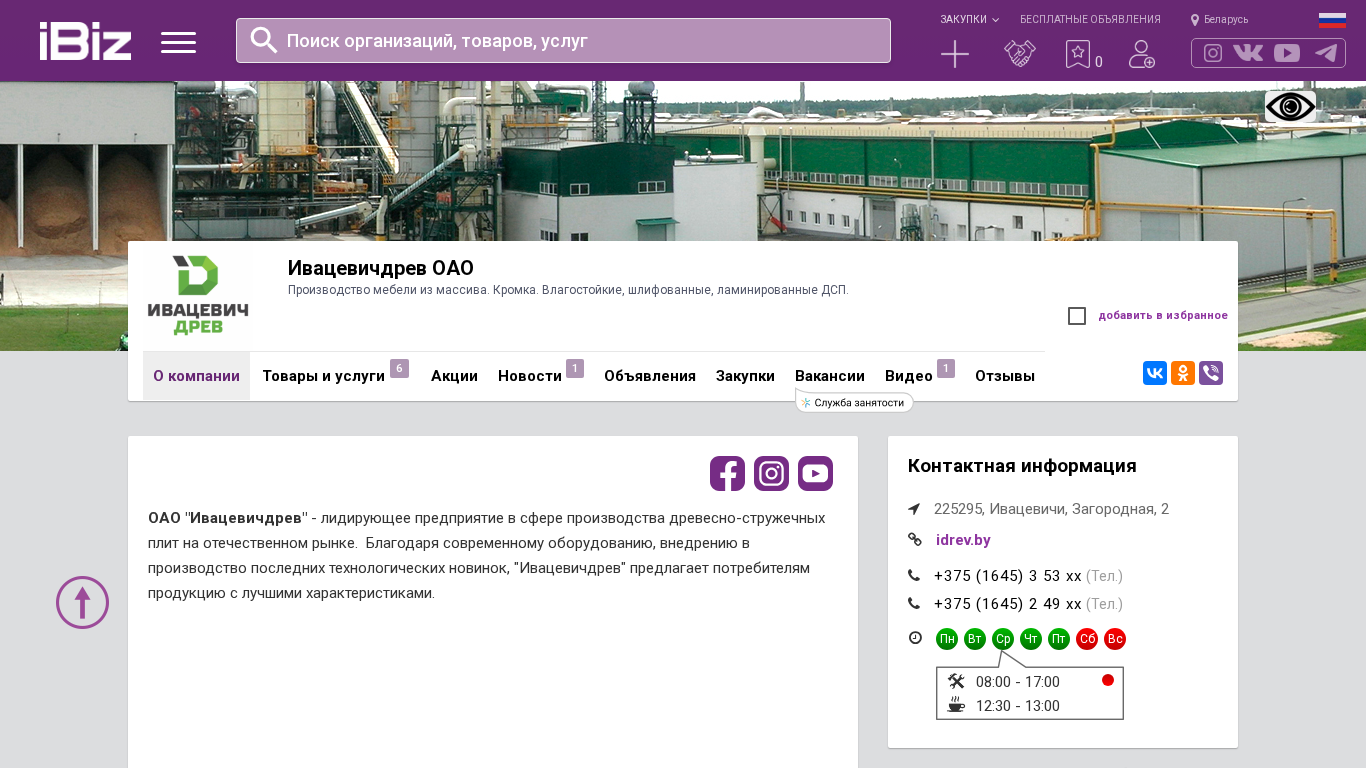Share the page via Viber icon

[1211, 373]
